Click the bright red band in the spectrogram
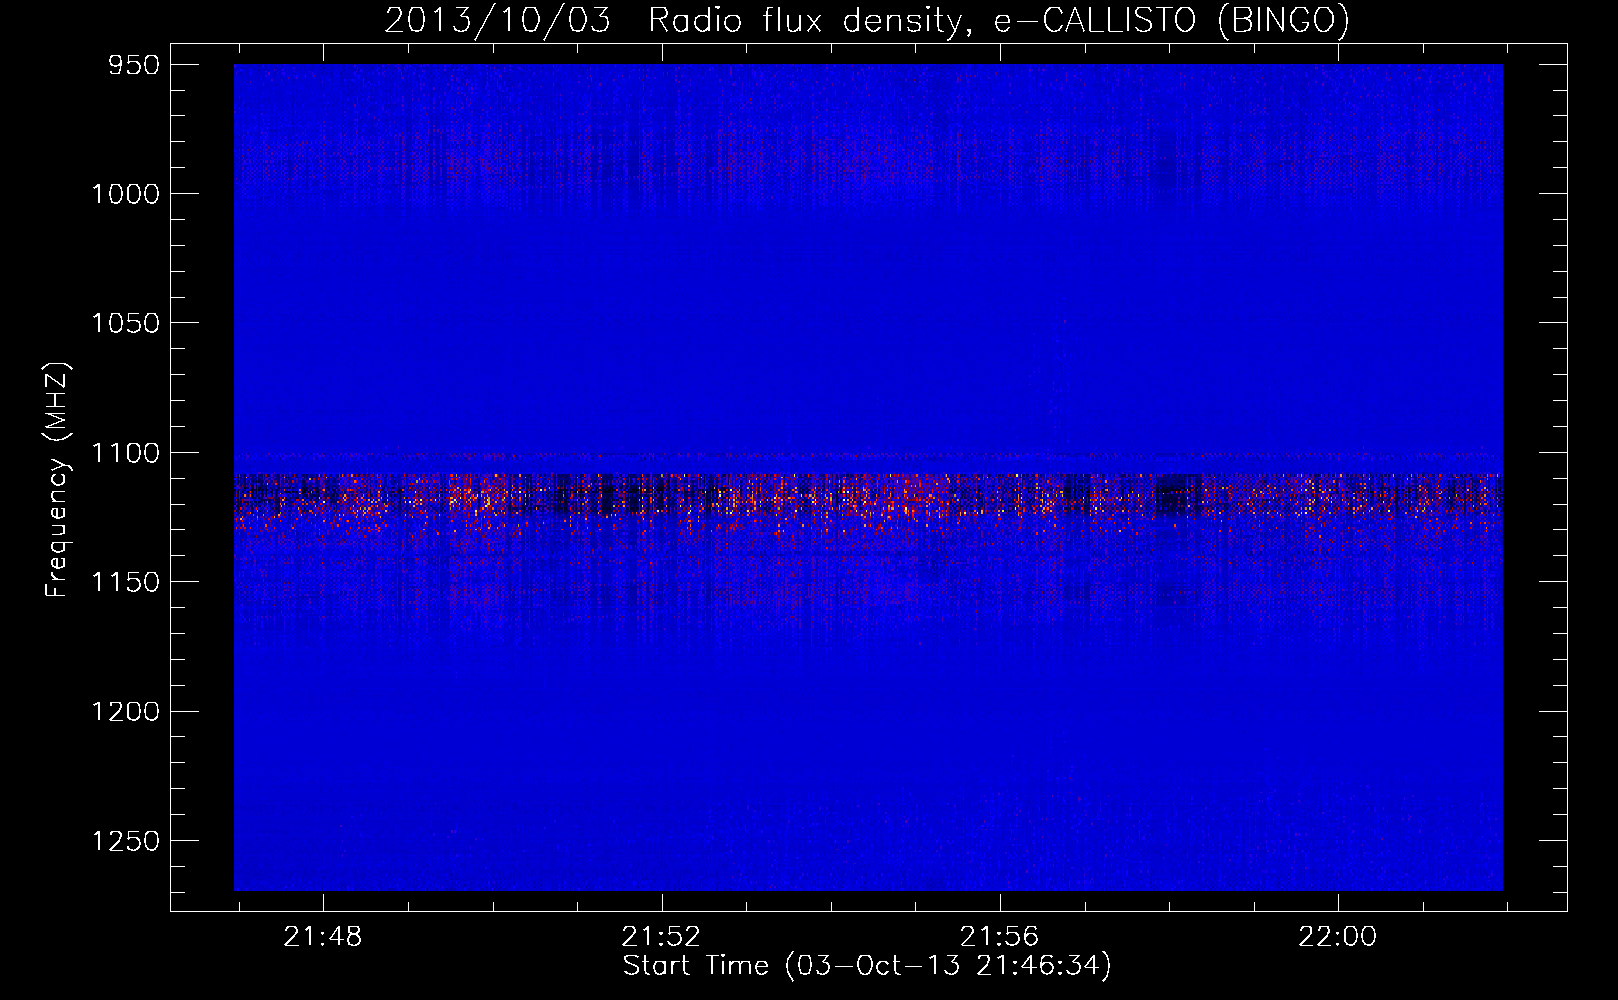Screen dimensions: 1618x1000 pos(868,500)
